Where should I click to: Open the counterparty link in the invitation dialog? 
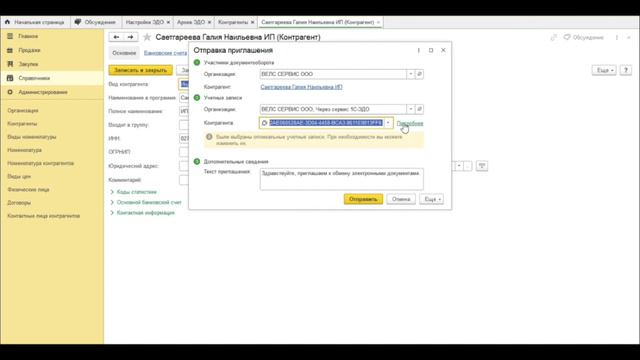[x=301, y=87]
